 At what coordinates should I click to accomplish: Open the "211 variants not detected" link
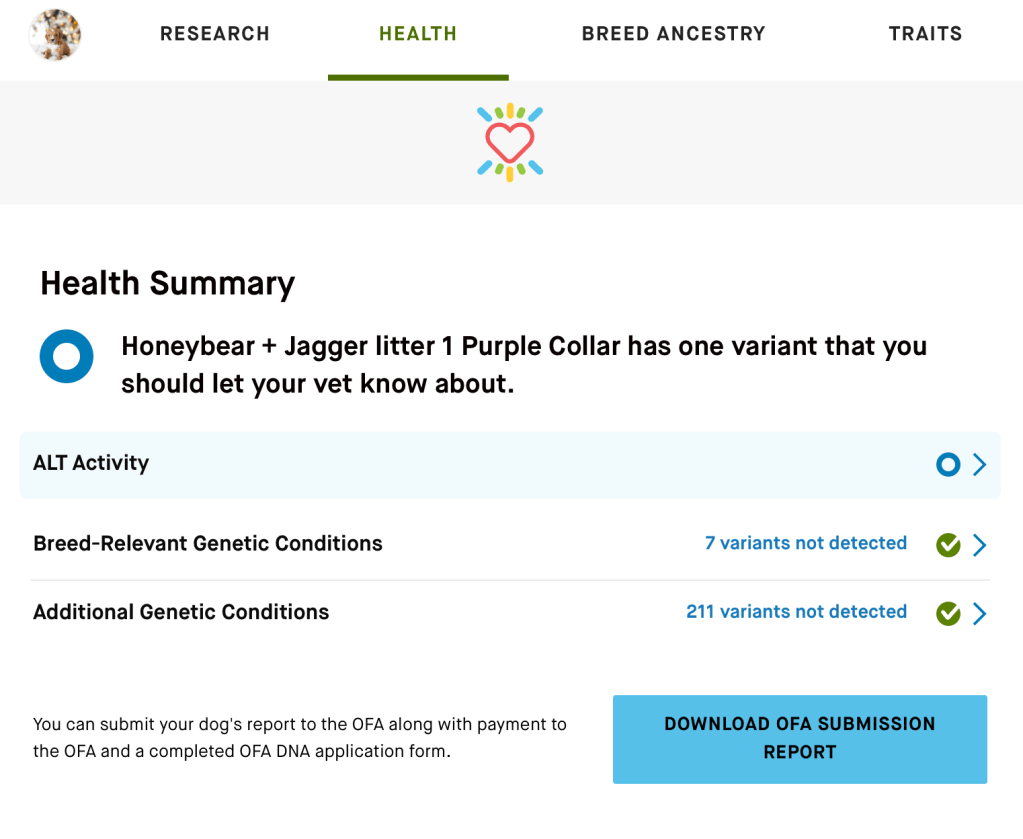(x=796, y=611)
